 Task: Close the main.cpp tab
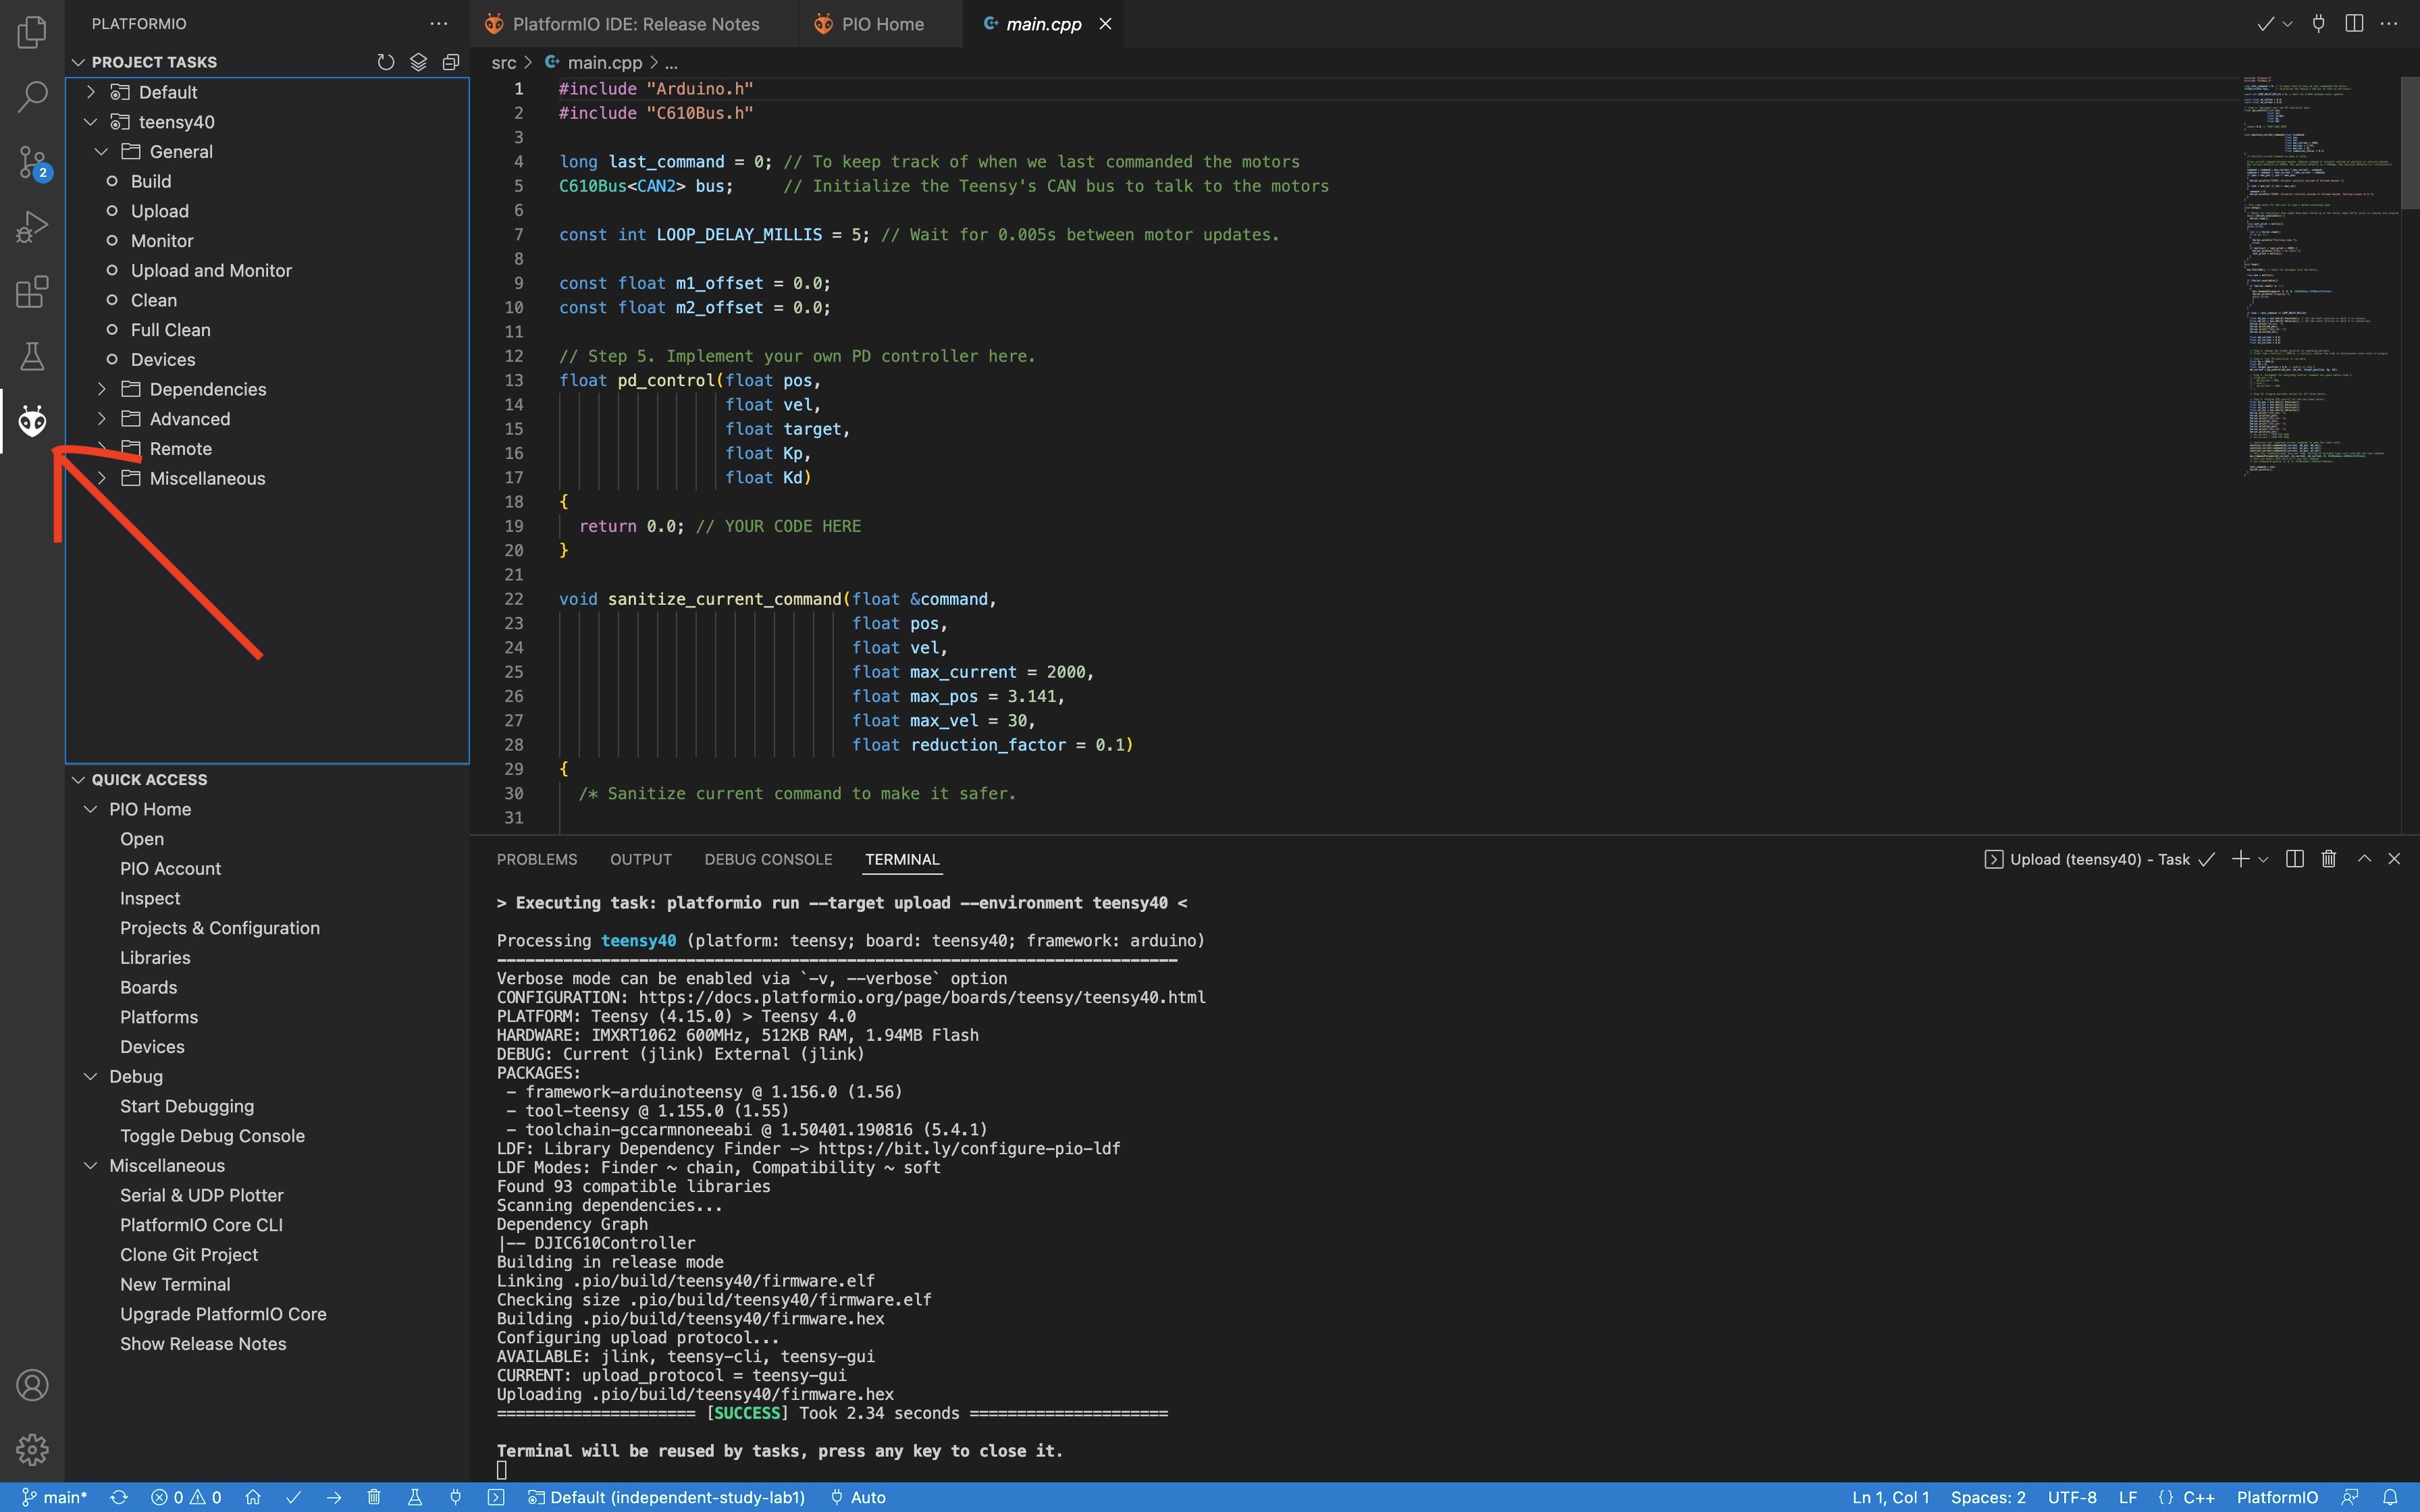click(1105, 24)
